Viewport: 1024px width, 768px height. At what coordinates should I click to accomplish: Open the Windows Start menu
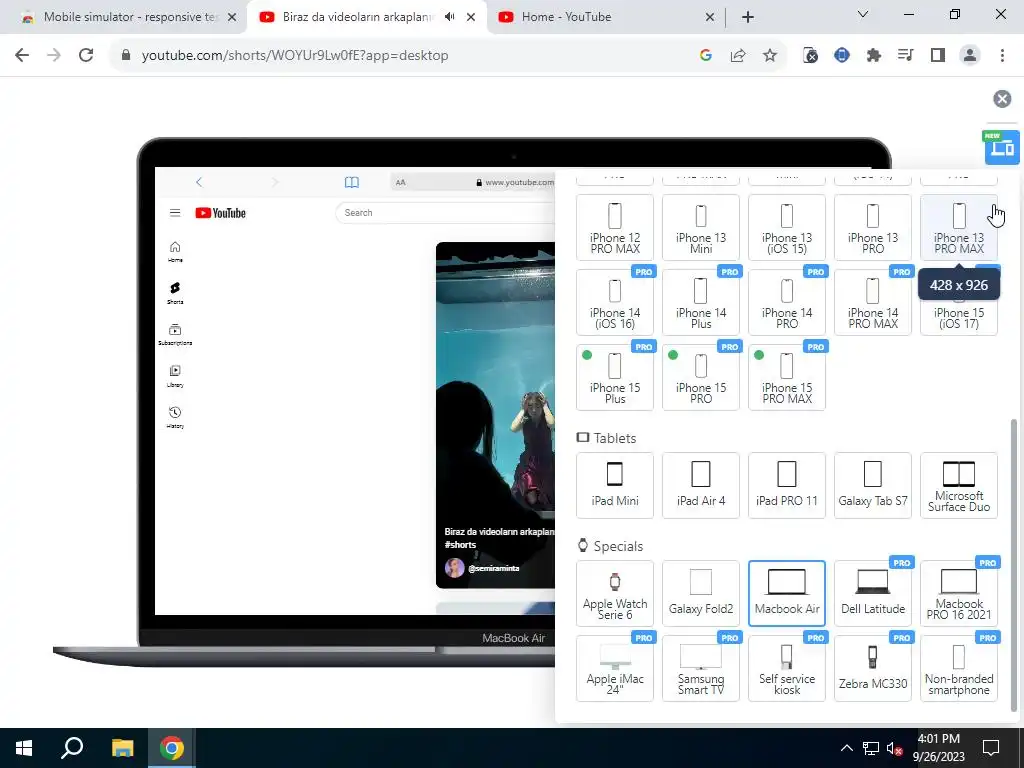pos(24,748)
